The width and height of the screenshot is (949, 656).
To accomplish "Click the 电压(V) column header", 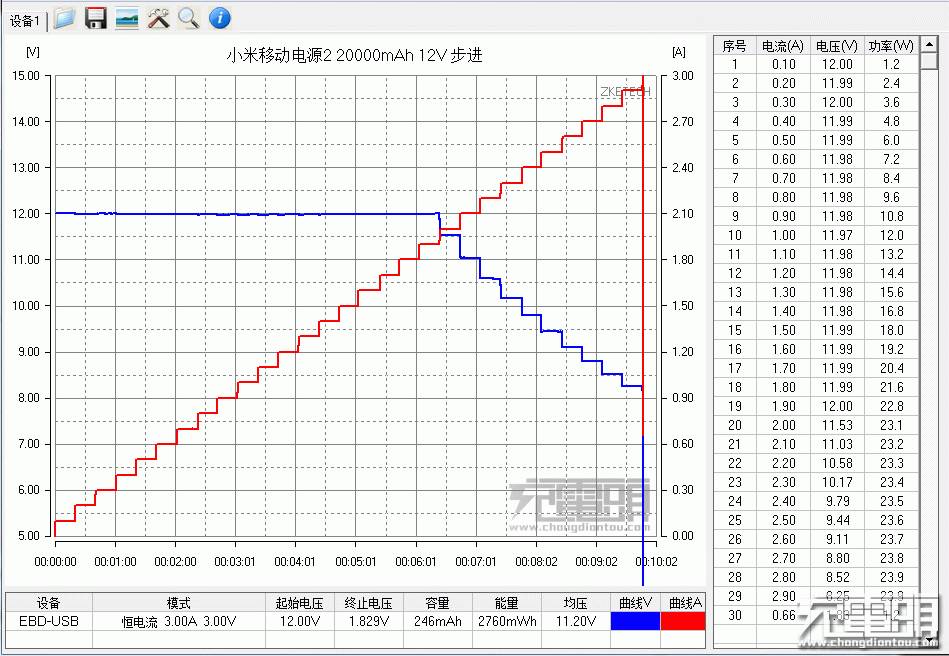I will pos(837,46).
